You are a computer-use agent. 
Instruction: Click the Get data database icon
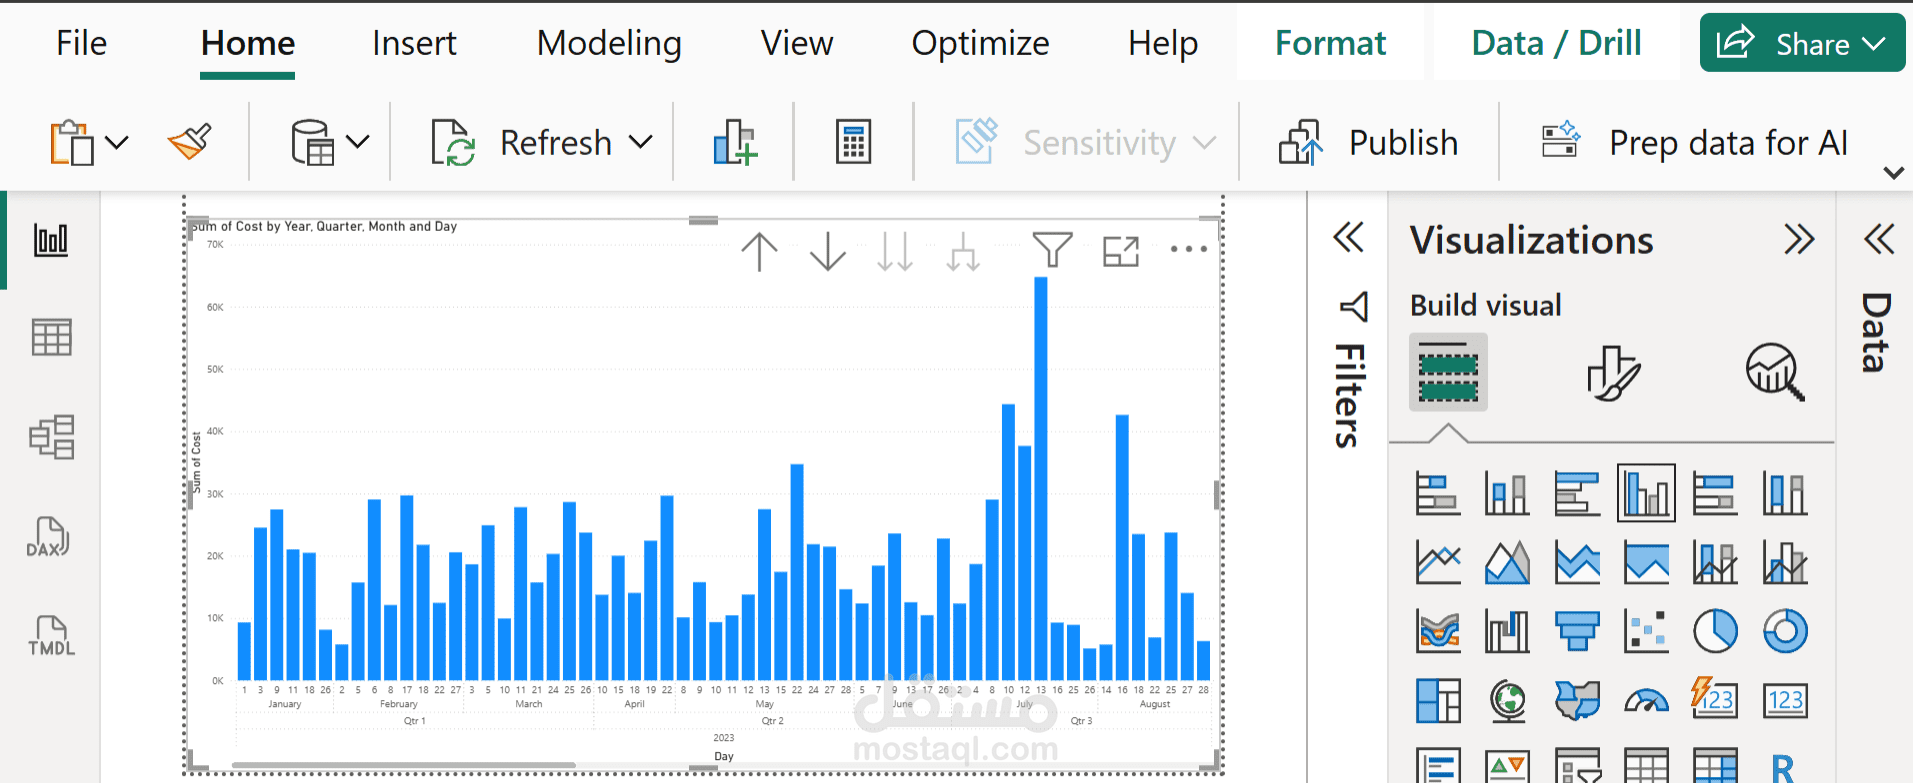click(x=312, y=142)
